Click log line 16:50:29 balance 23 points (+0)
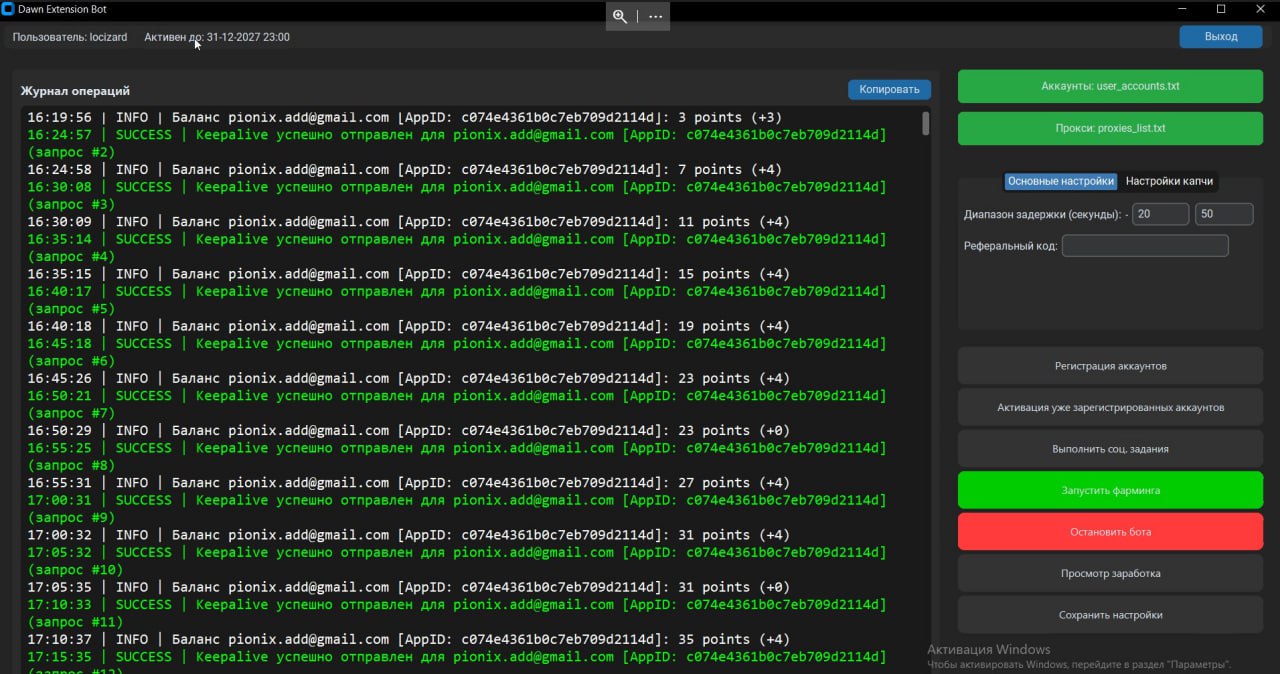This screenshot has height=674, width=1280. (x=408, y=430)
